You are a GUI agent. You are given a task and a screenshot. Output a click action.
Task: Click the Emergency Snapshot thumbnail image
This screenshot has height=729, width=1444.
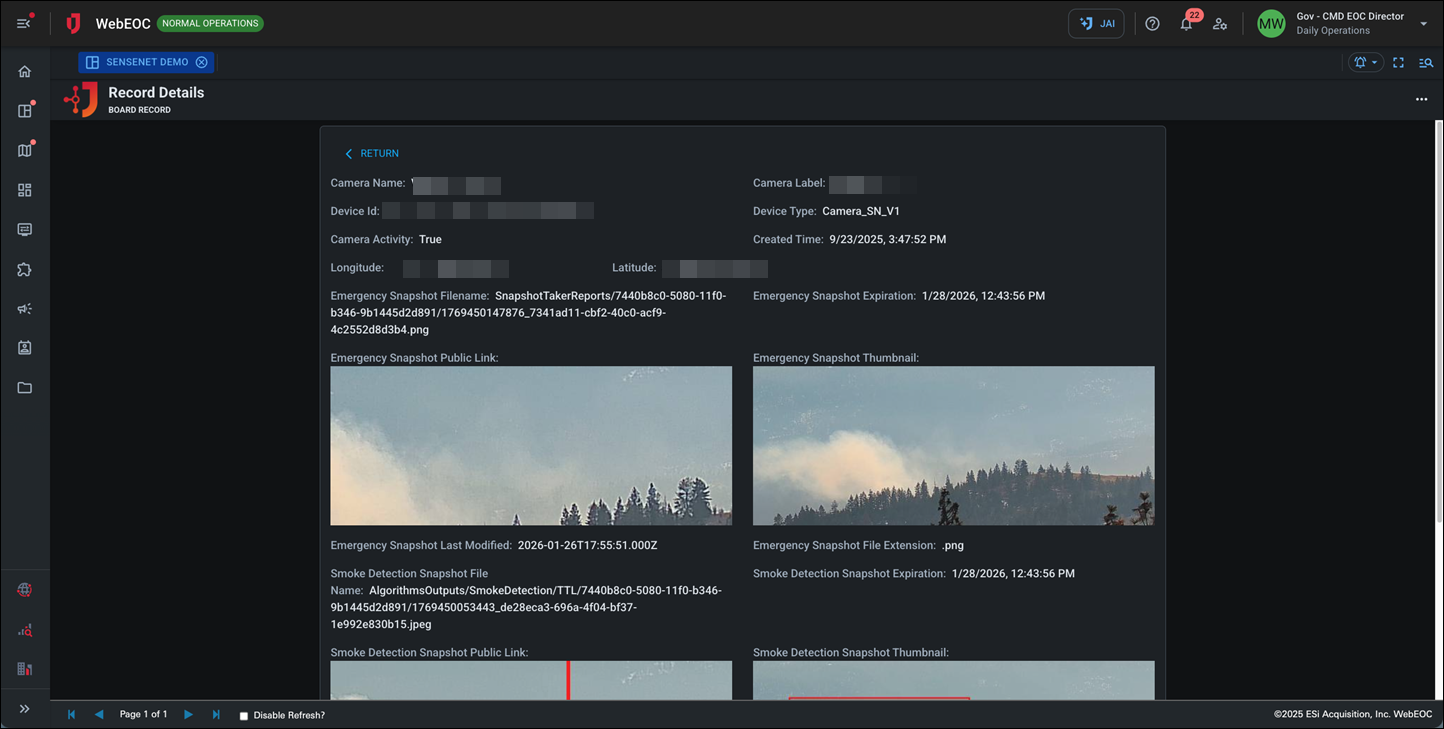(953, 445)
